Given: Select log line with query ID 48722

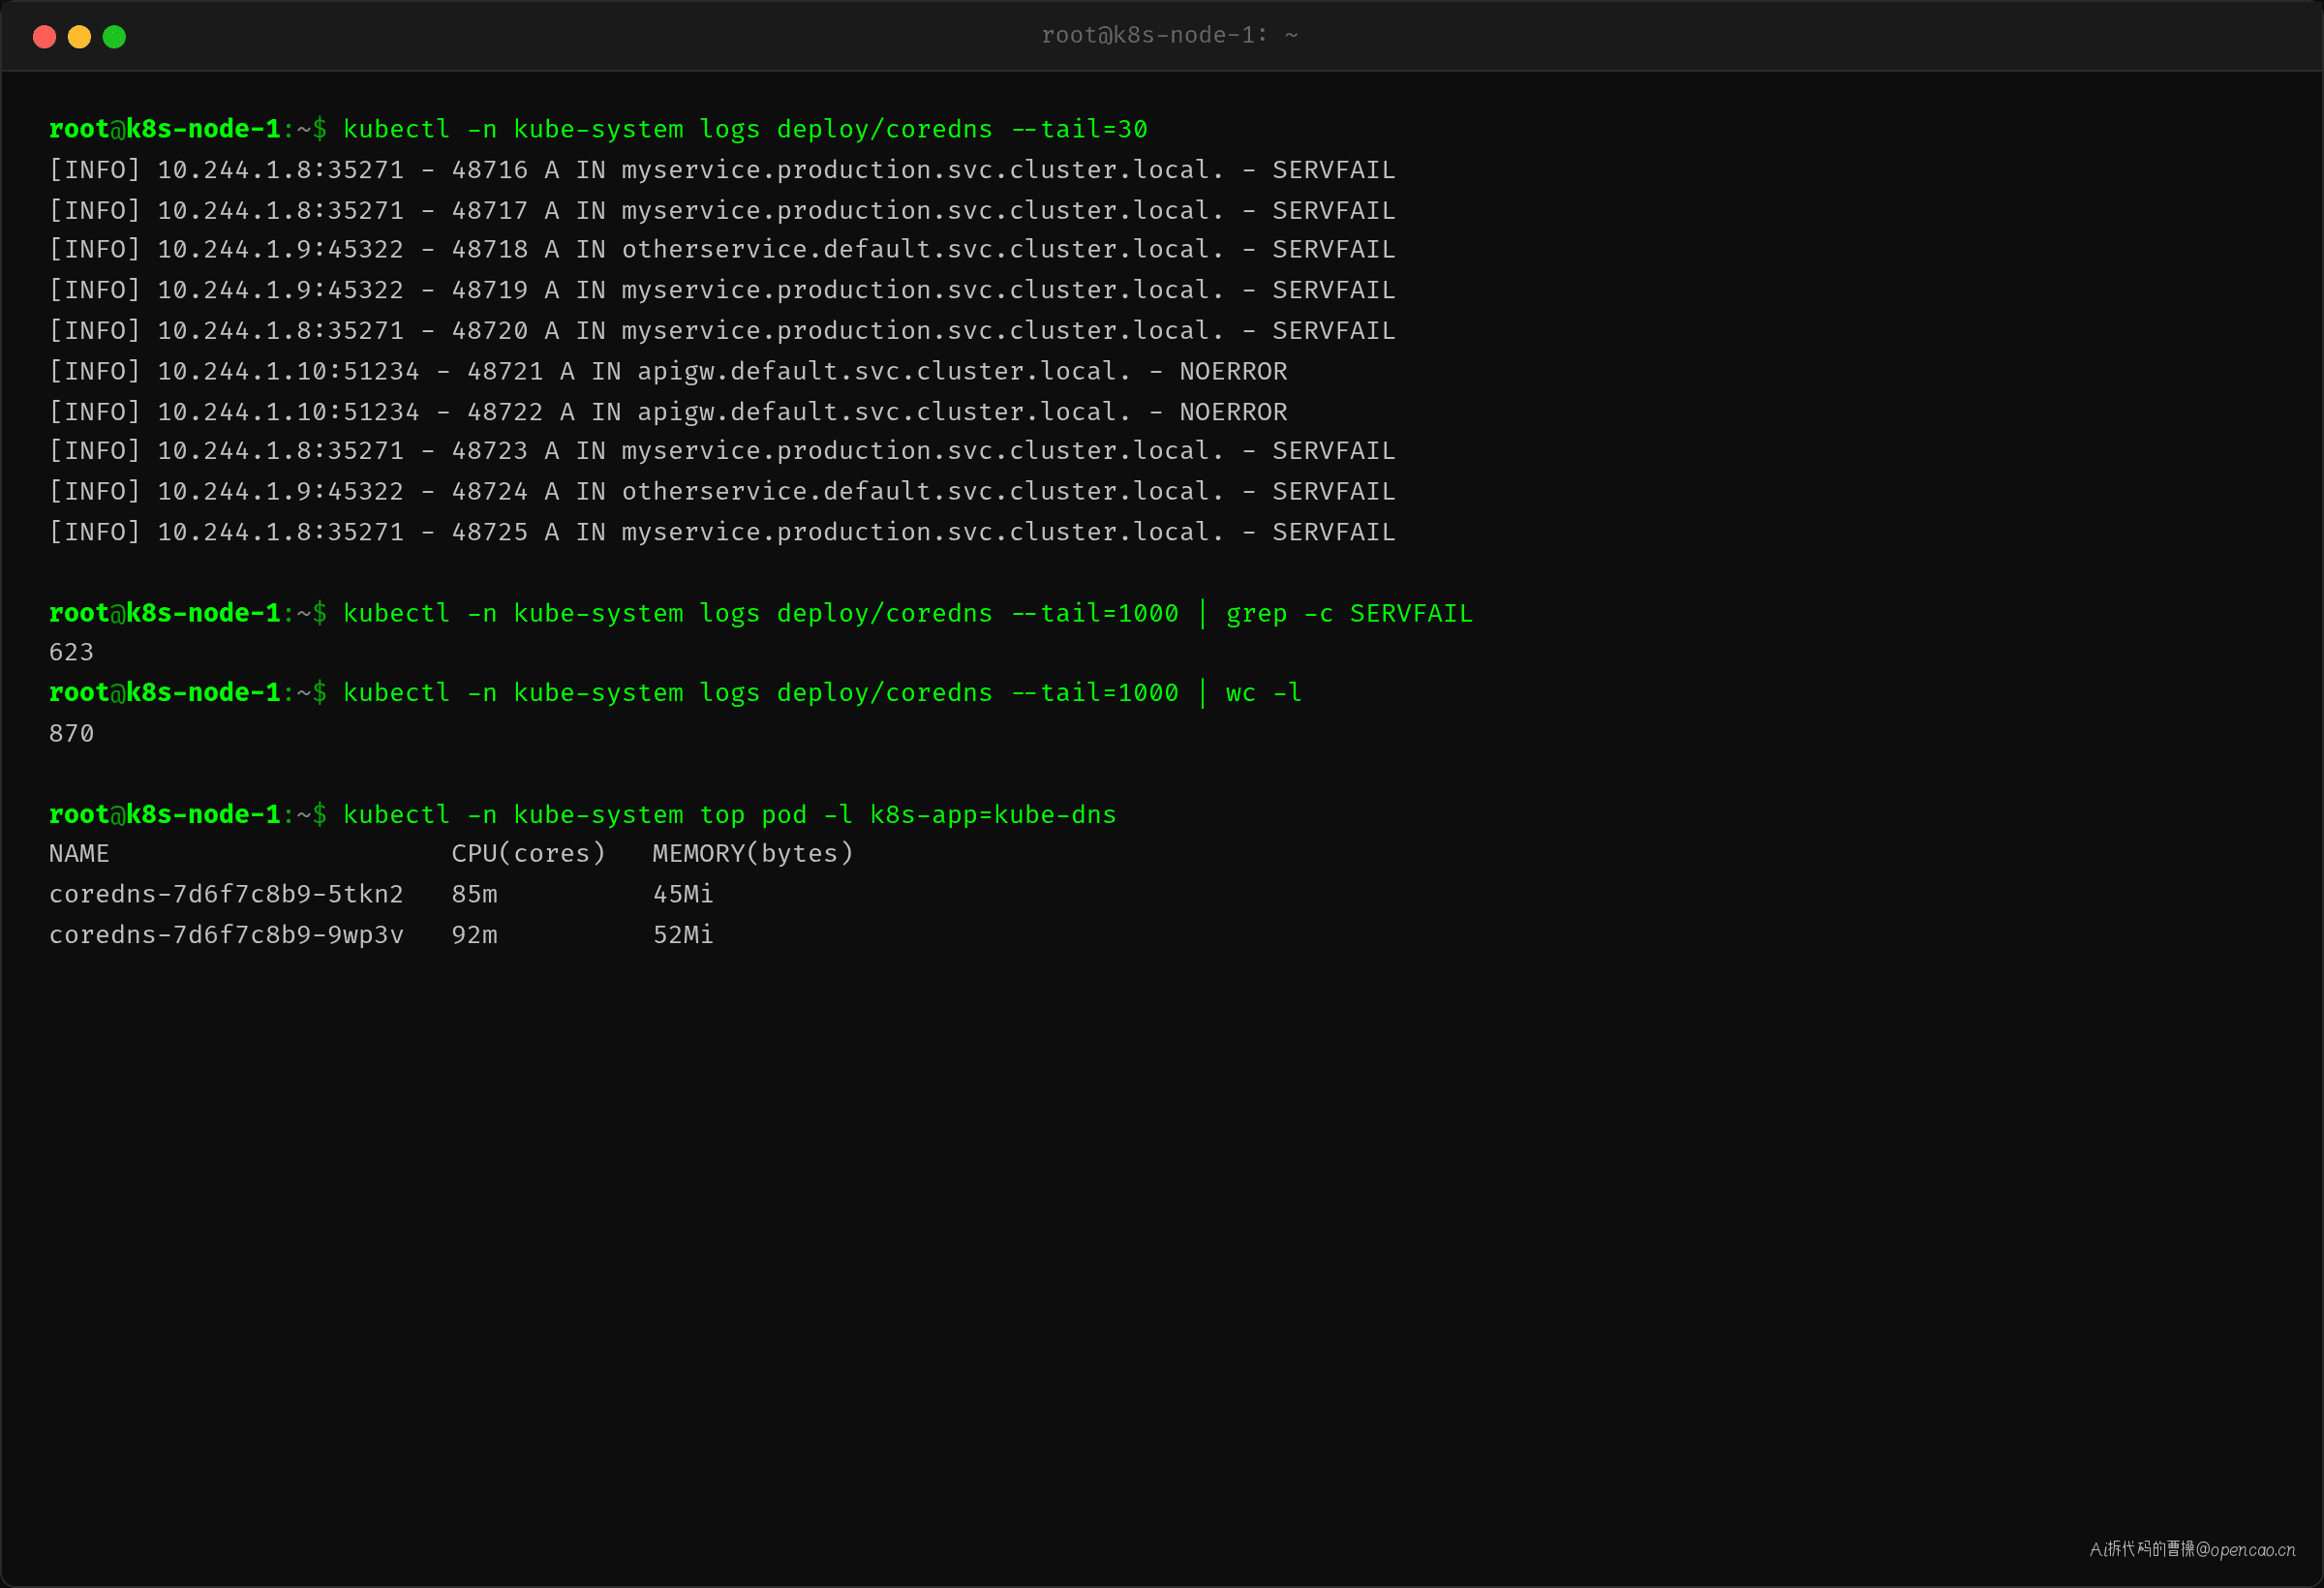Looking at the screenshot, I should coord(668,411).
